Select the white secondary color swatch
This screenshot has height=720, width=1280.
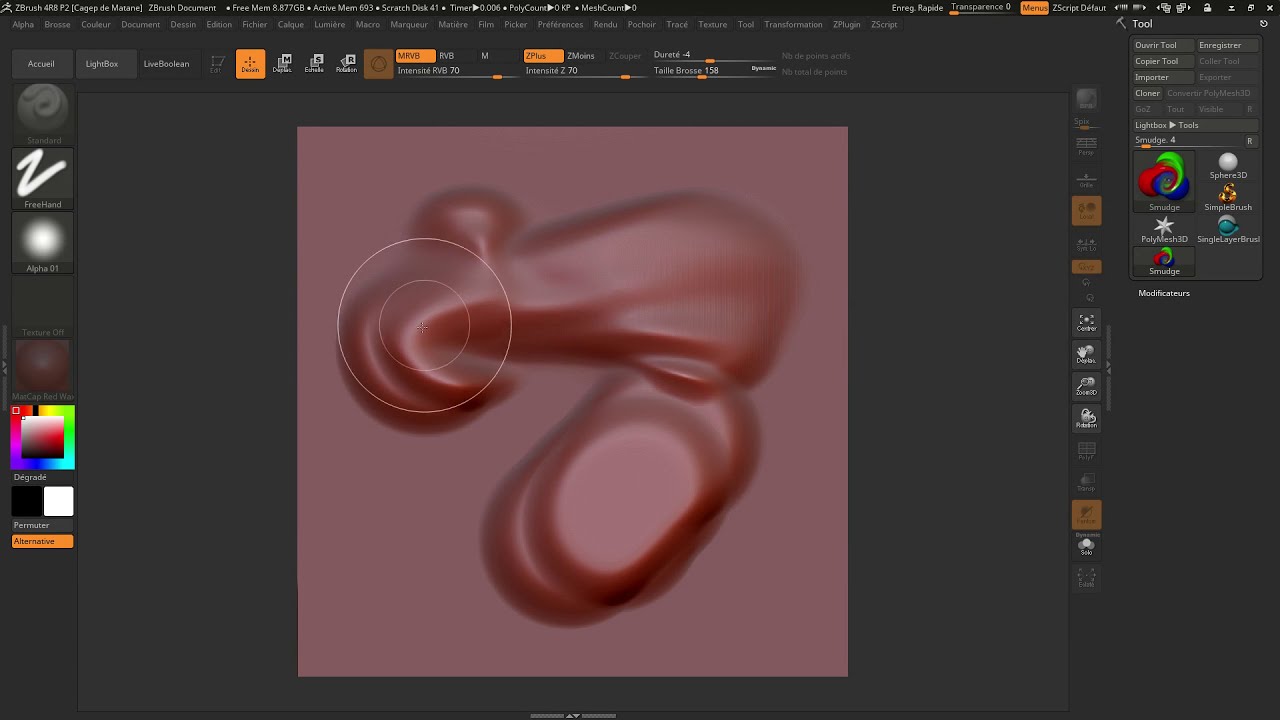58,501
